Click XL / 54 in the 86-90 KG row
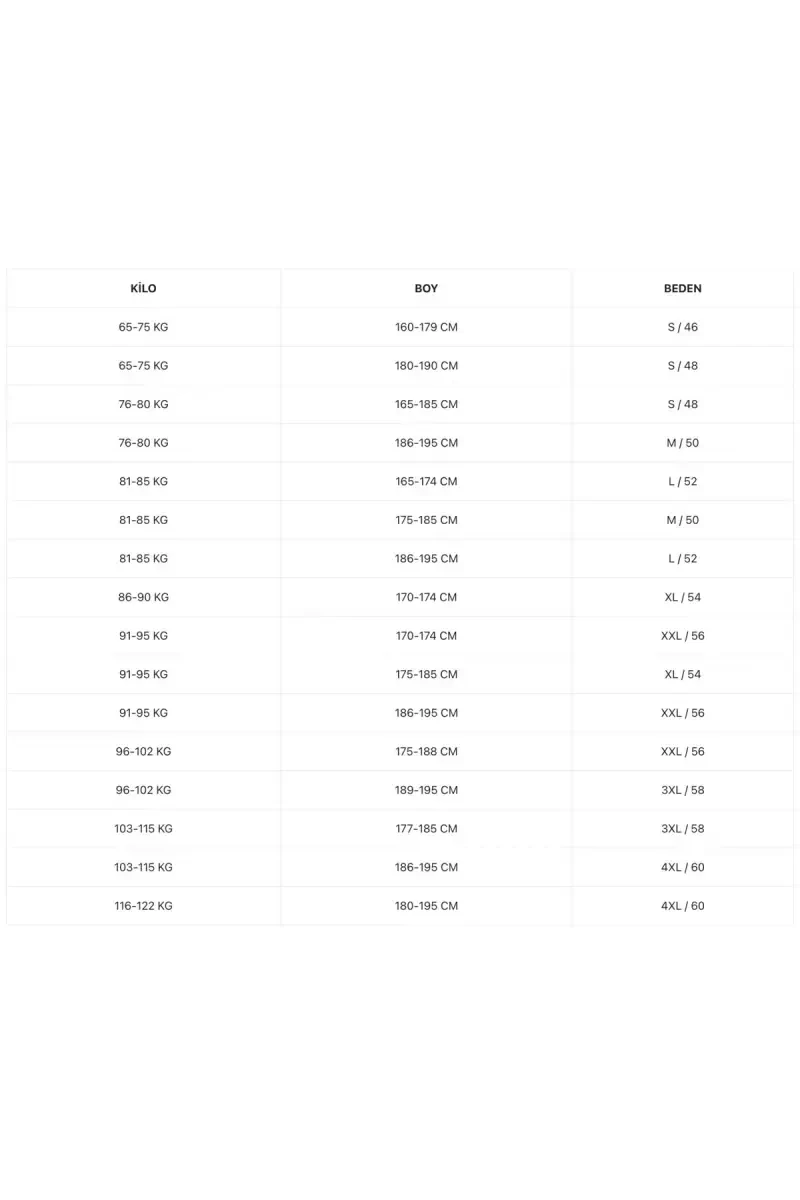The width and height of the screenshot is (800, 1200). (x=683, y=597)
